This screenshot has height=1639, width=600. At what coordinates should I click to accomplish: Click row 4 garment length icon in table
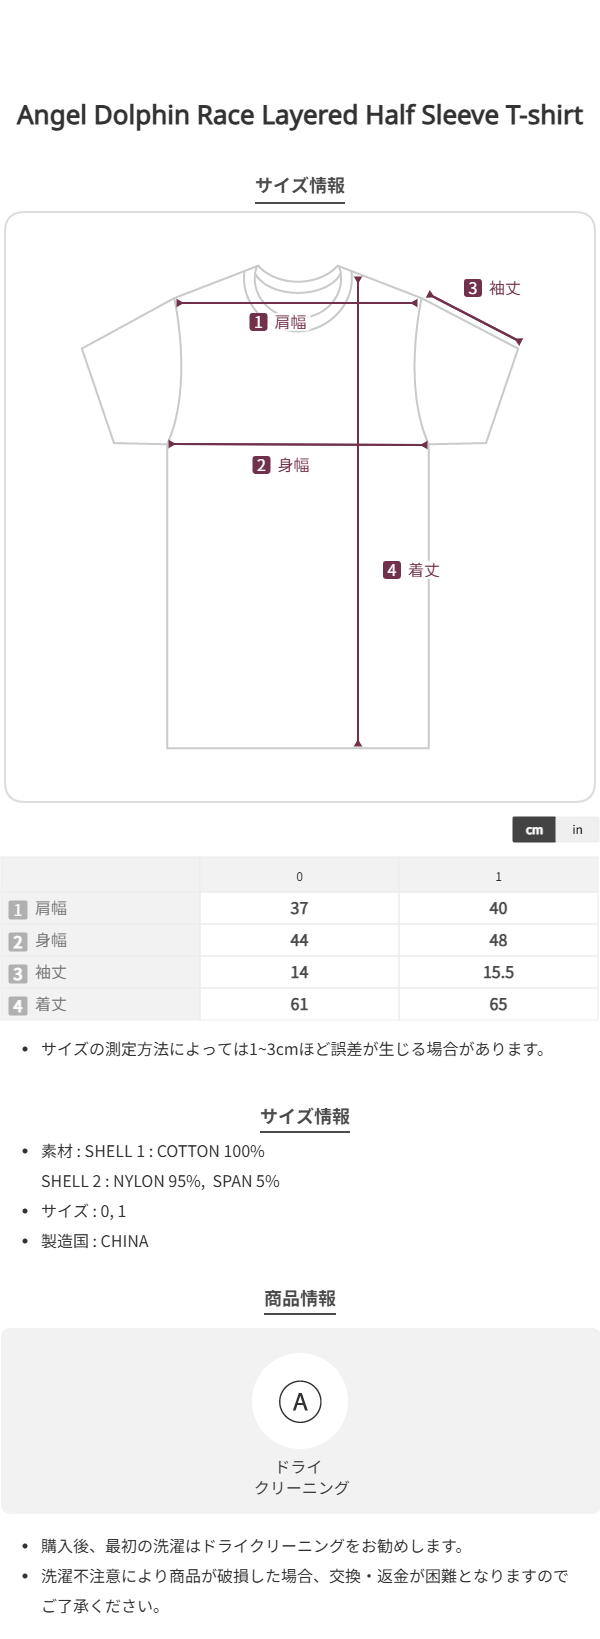click(17, 1006)
